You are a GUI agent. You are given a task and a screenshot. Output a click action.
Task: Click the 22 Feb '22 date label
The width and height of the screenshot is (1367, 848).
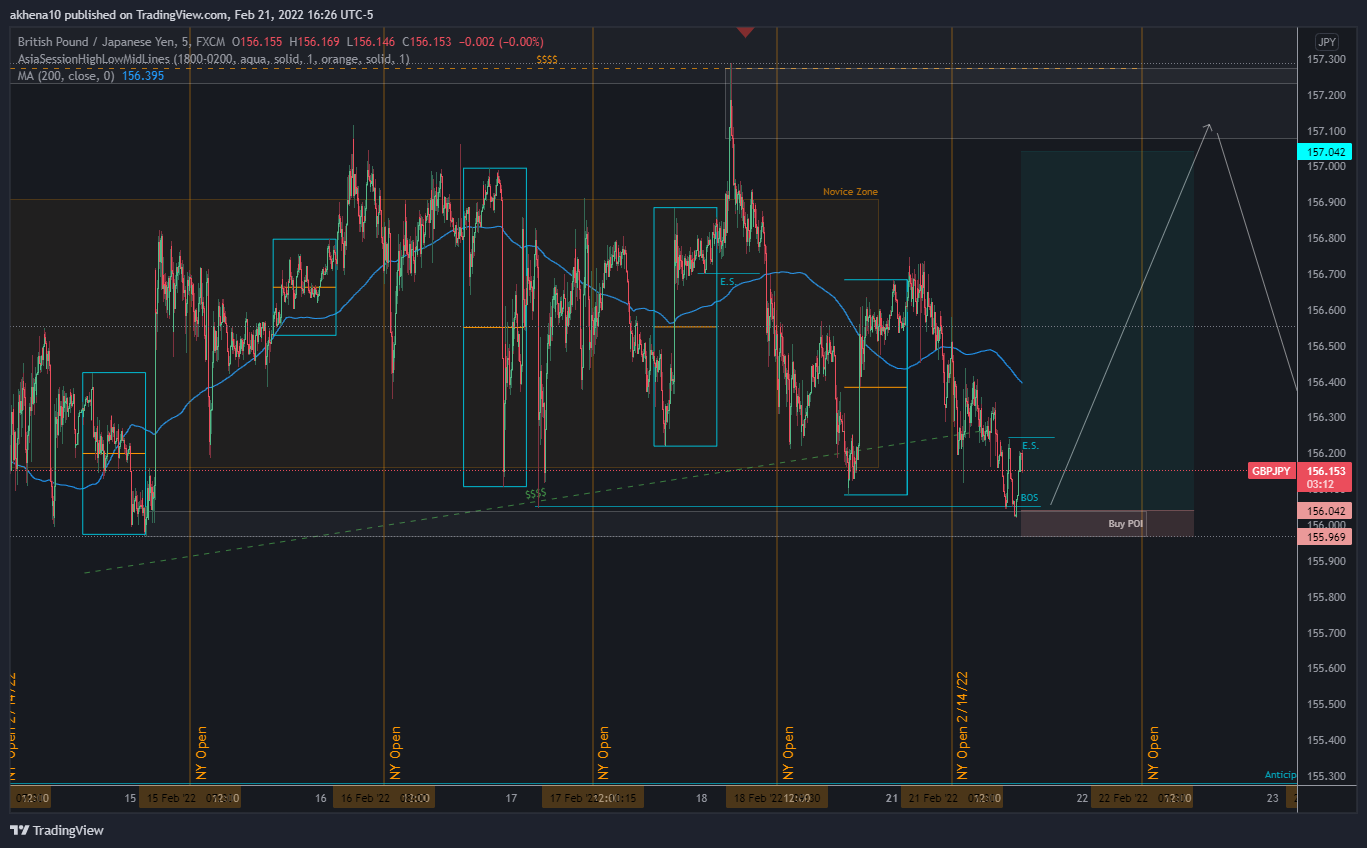pos(1122,799)
